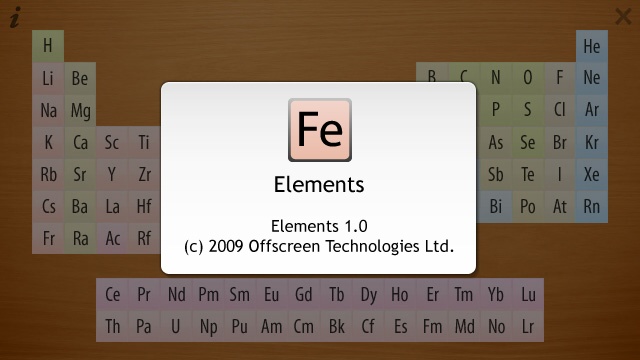
Task: Open the Uranium U element tile
Action: [x=176, y=326]
